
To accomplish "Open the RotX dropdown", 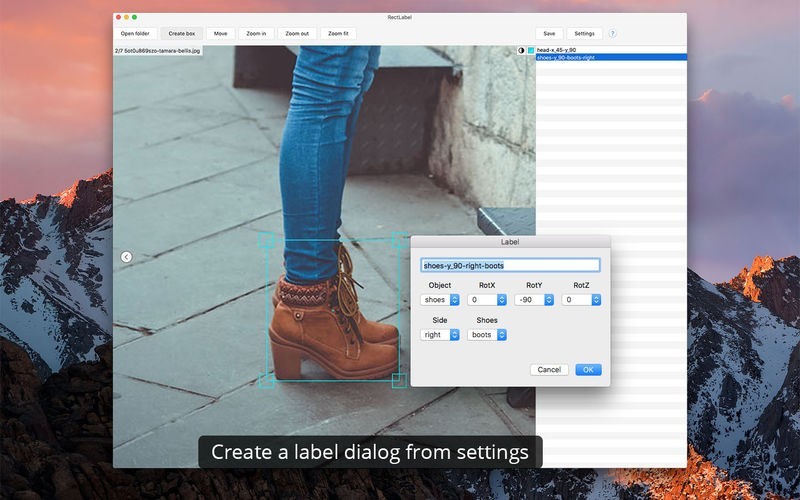I will [487, 299].
